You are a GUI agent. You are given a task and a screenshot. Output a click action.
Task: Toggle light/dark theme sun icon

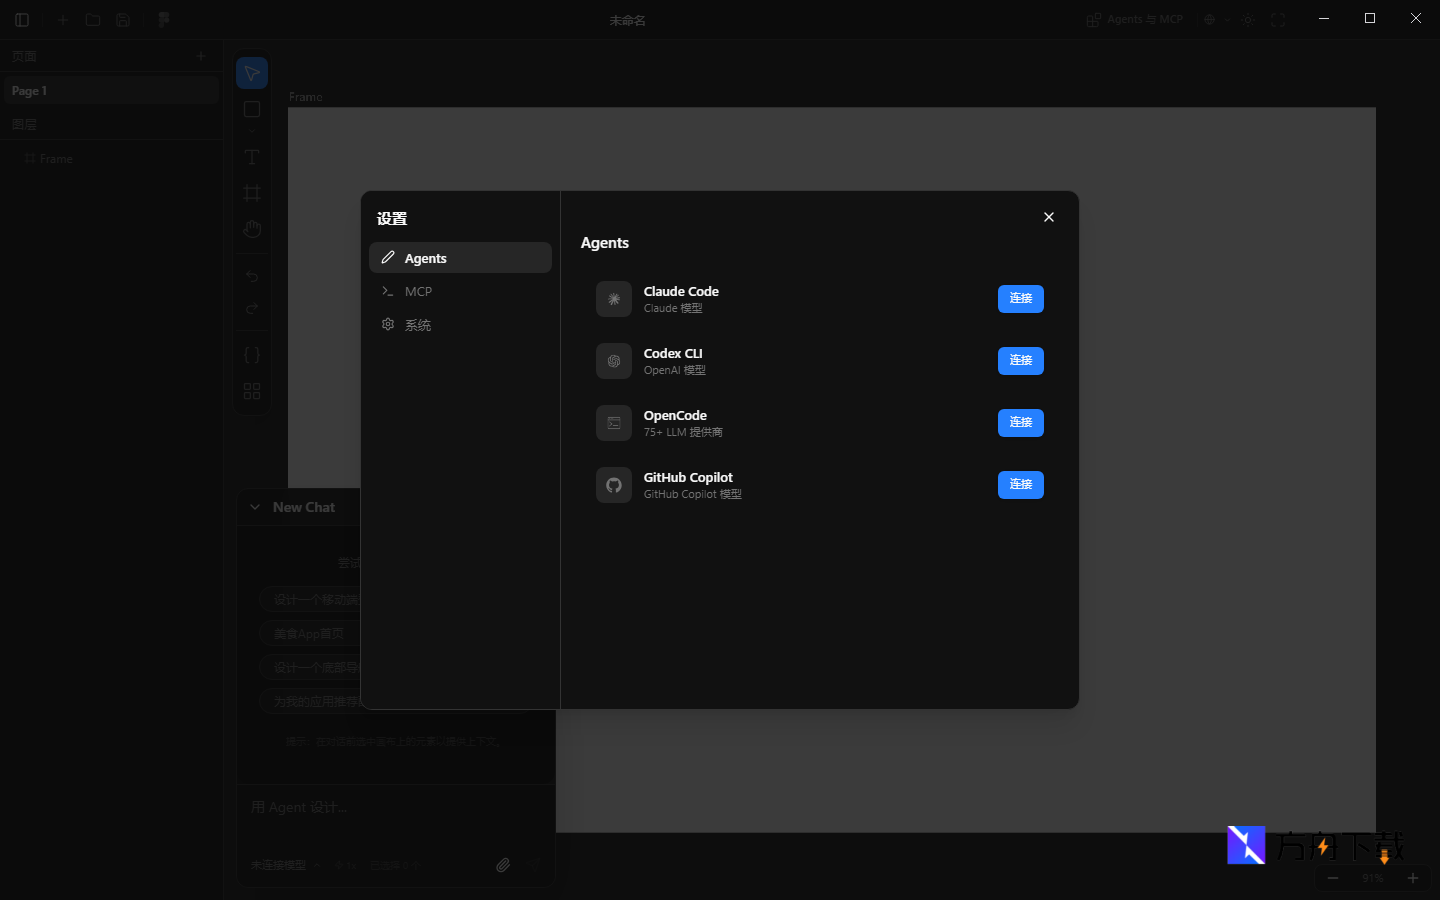(x=1248, y=20)
